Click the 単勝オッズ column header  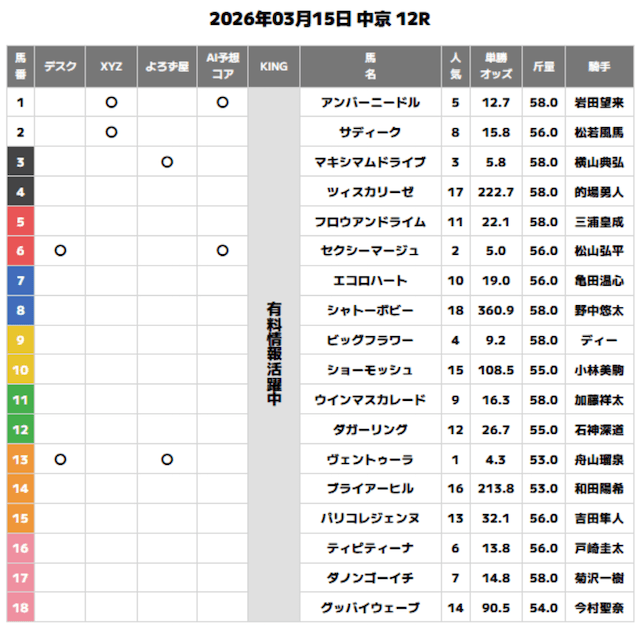pos(496,67)
